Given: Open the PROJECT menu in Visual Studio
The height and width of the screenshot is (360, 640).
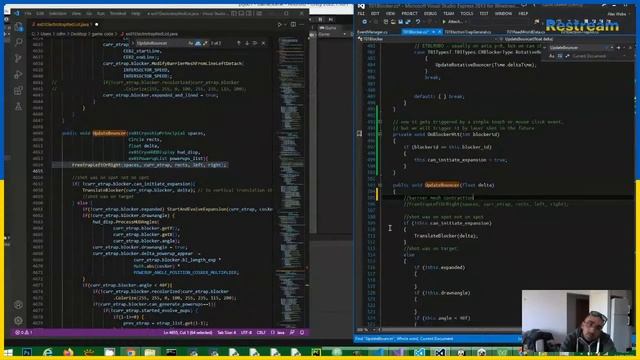Looking at the screenshot, I should click(x=409, y=13).
